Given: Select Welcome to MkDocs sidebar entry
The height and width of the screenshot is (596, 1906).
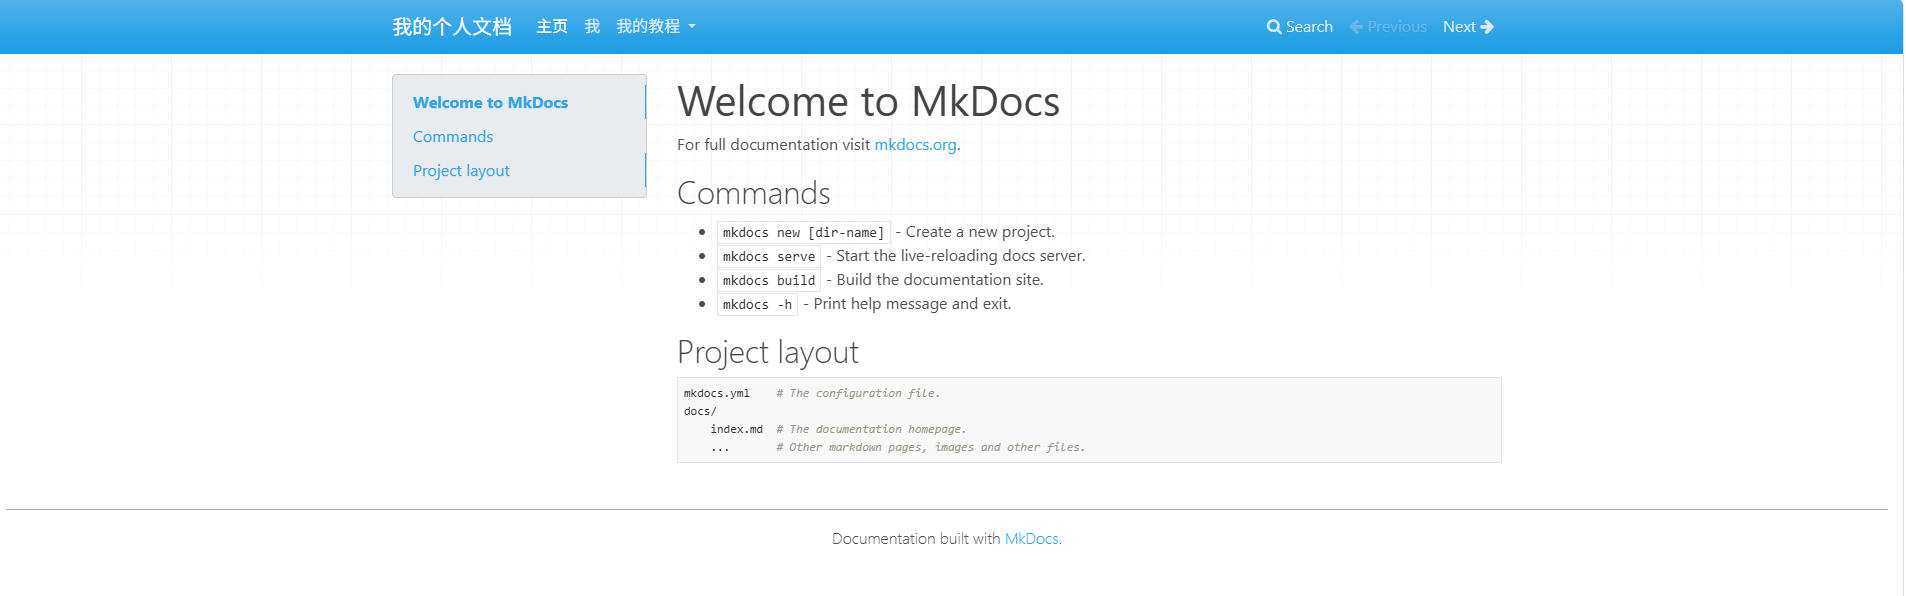Looking at the screenshot, I should (490, 103).
